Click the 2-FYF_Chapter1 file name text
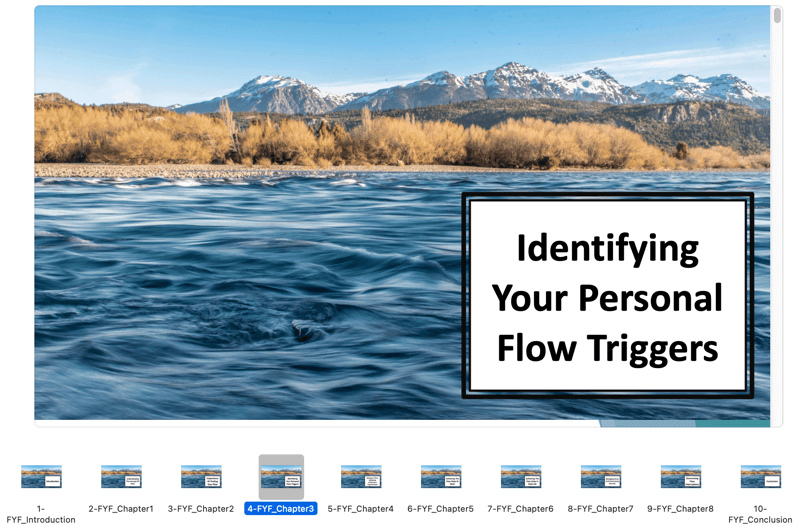Image resolution: width=800 pixels, height=528 pixels. pos(121,509)
